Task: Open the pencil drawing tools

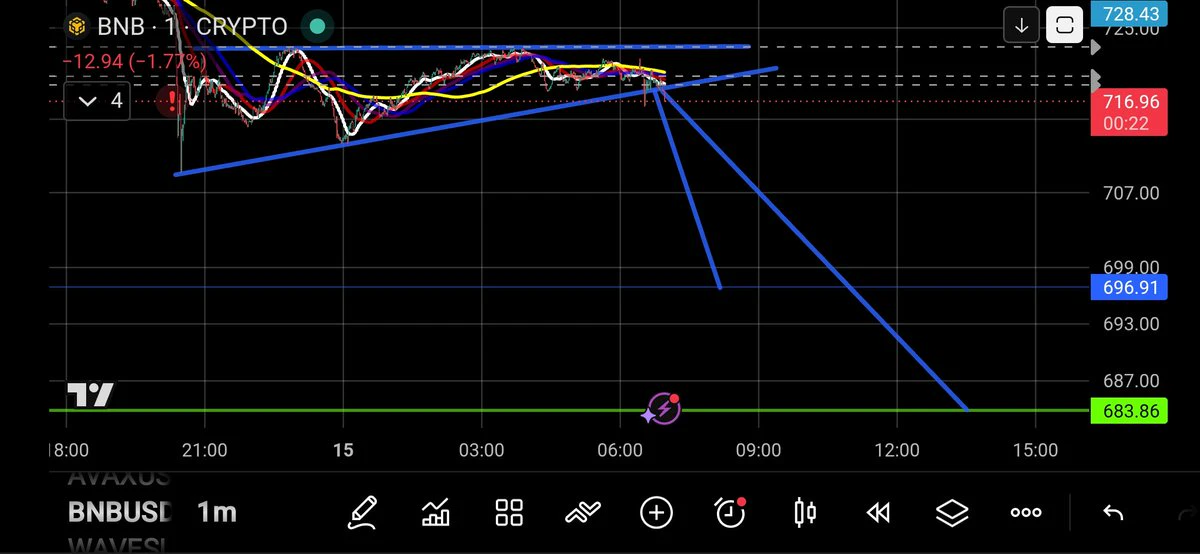Action: pyautogui.click(x=361, y=513)
